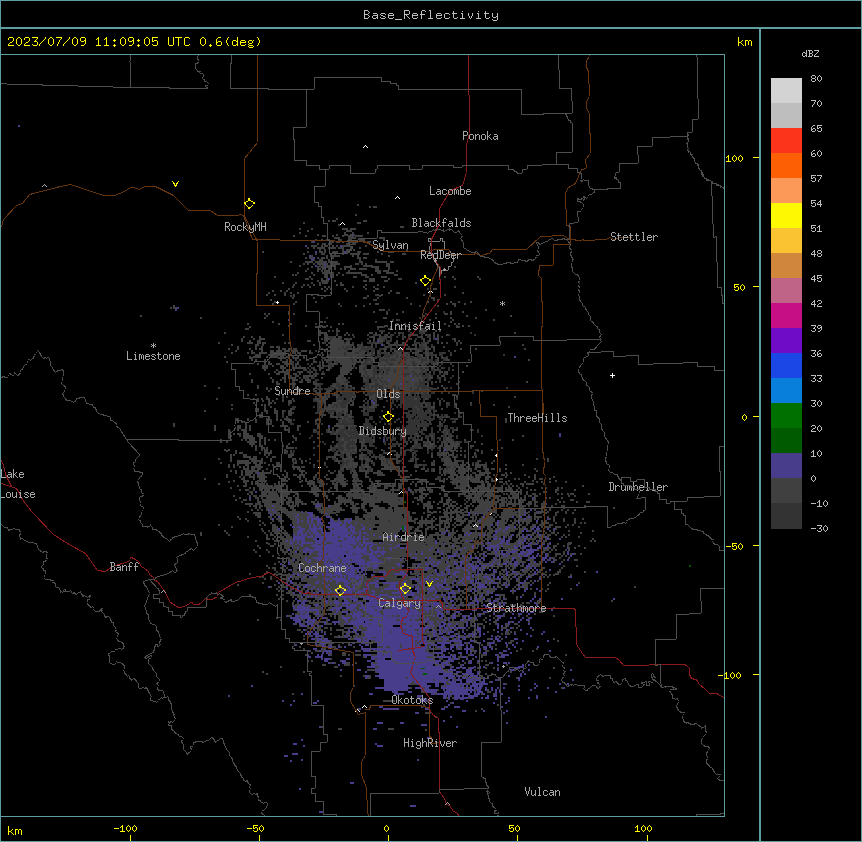Click the Strathmore map label
This screenshot has width=862, height=842.
point(516,608)
